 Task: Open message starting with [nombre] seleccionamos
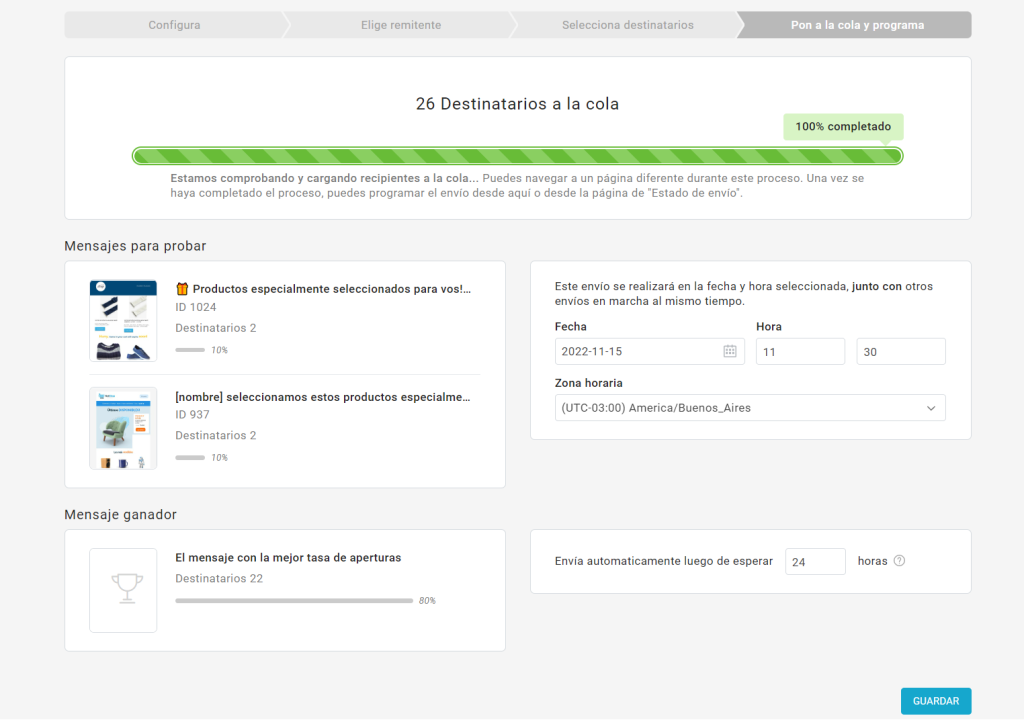pos(322,397)
